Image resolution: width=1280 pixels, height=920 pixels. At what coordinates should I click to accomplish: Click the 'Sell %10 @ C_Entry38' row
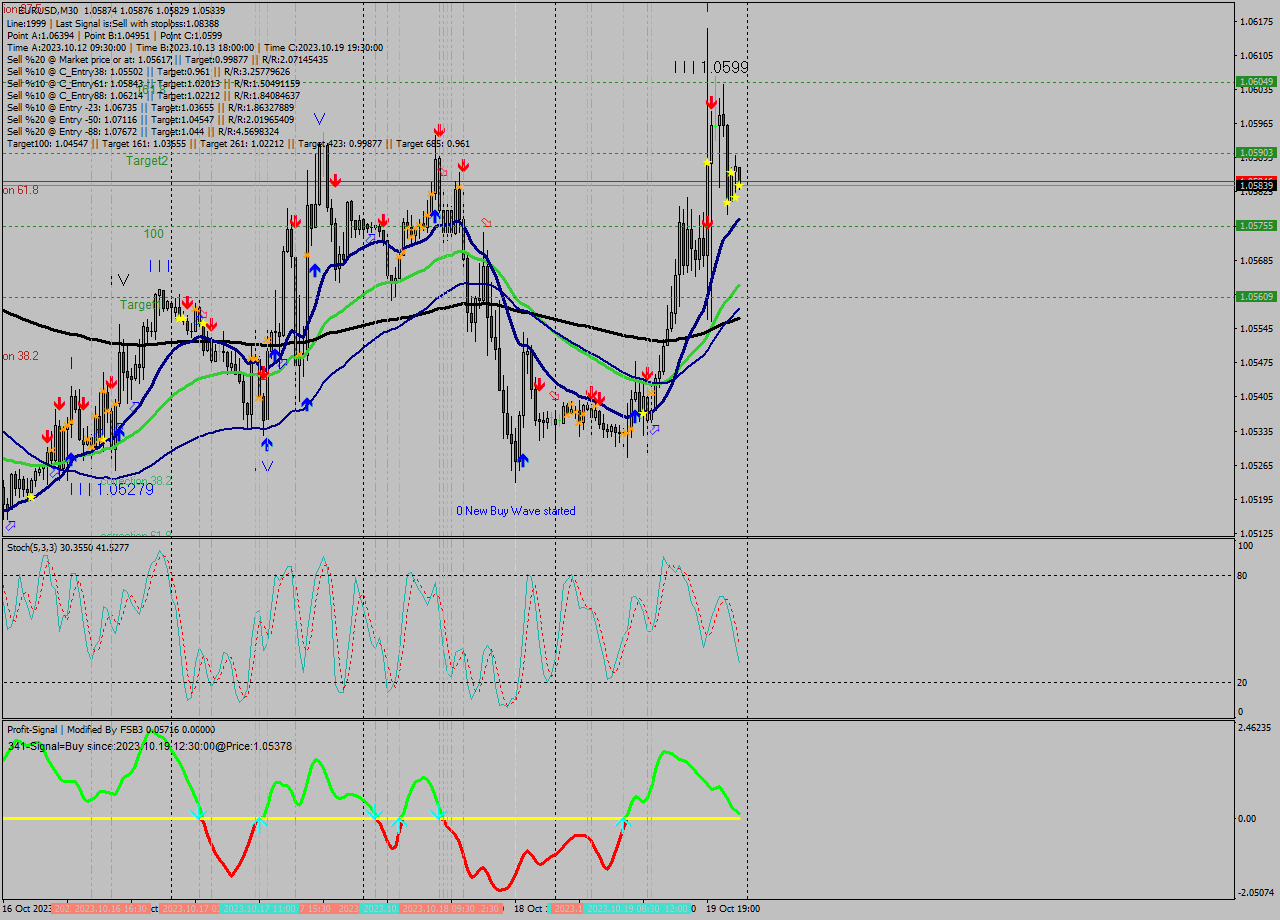(x=148, y=71)
